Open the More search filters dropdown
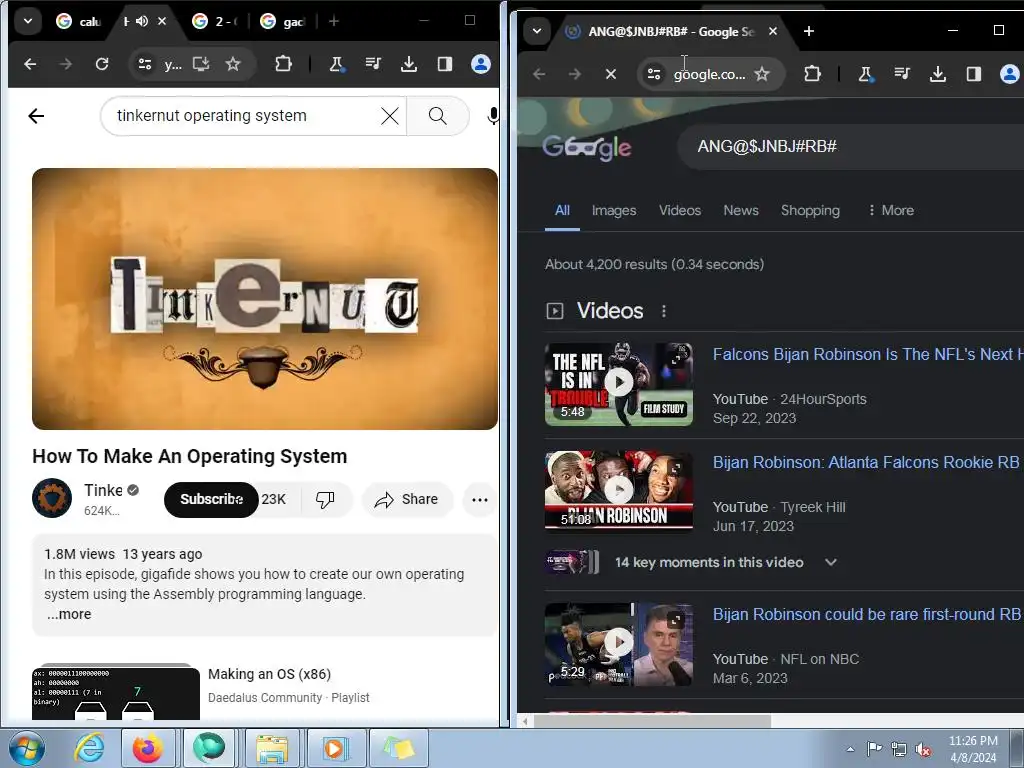 click(x=891, y=210)
